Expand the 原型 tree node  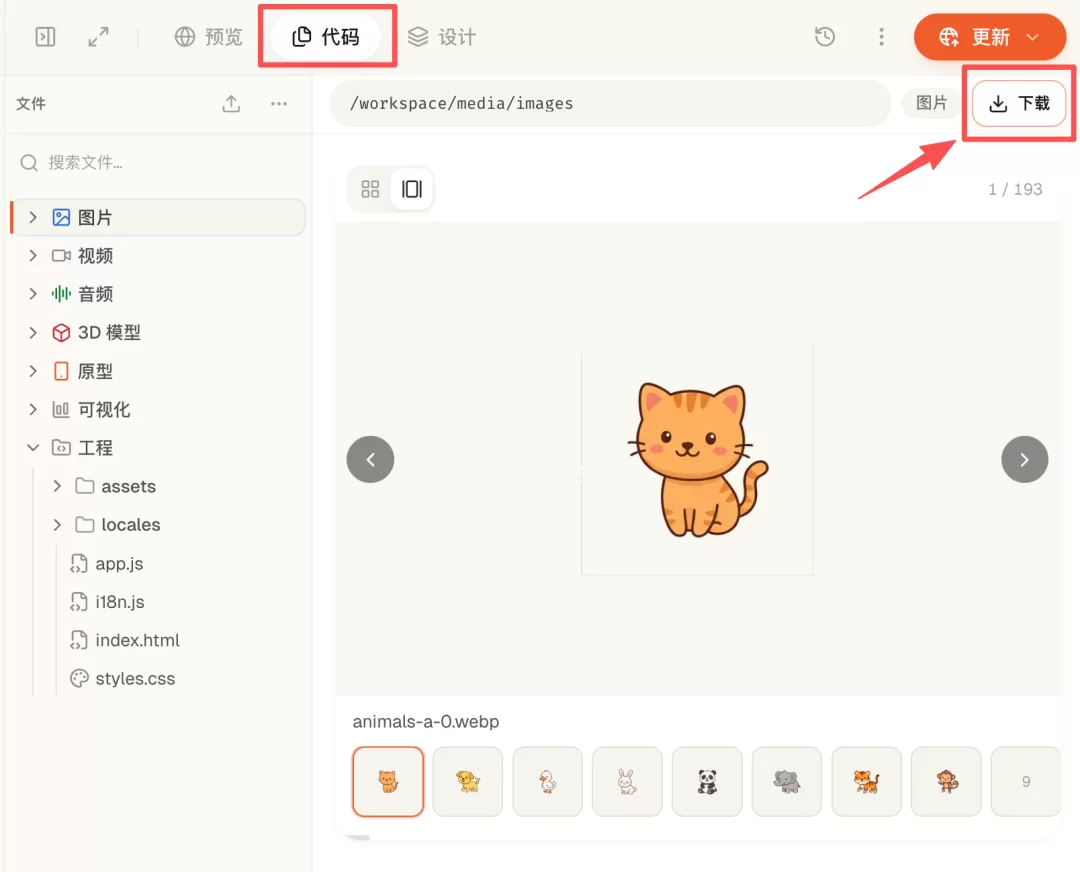(x=33, y=371)
